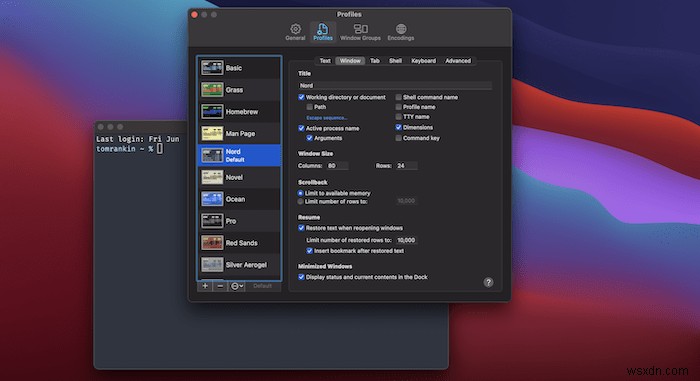Open Window Groups preferences
Image resolution: width=700 pixels, height=381 pixels.
tap(360, 32)
